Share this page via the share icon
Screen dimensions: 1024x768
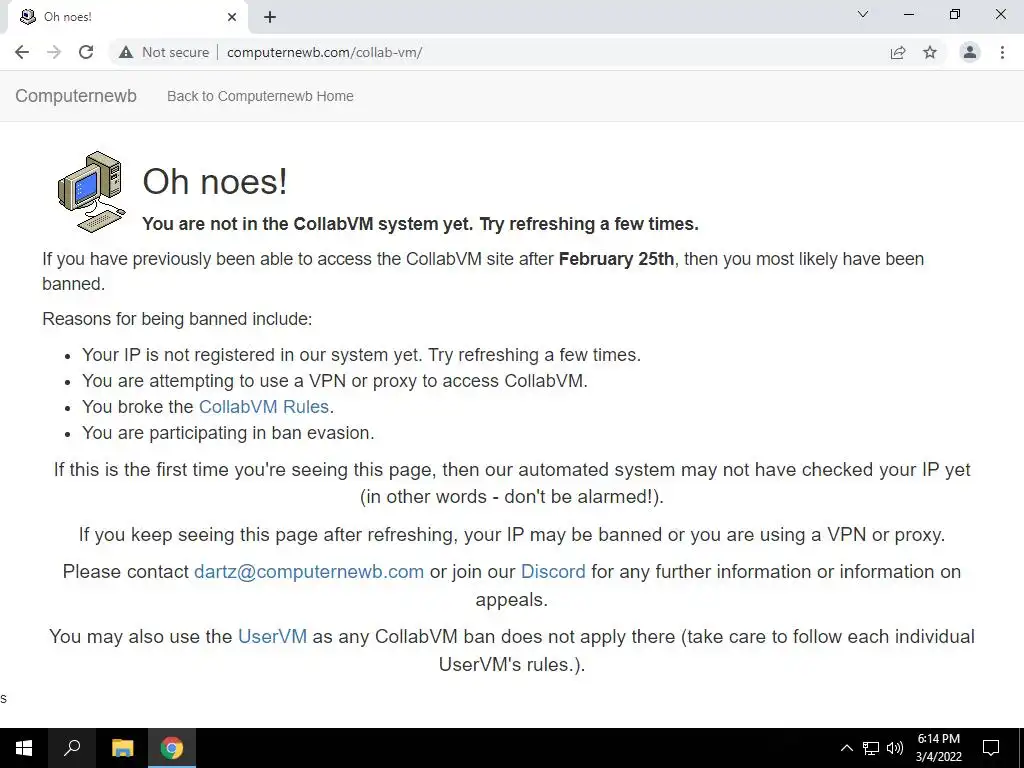[x=898, y=52]
